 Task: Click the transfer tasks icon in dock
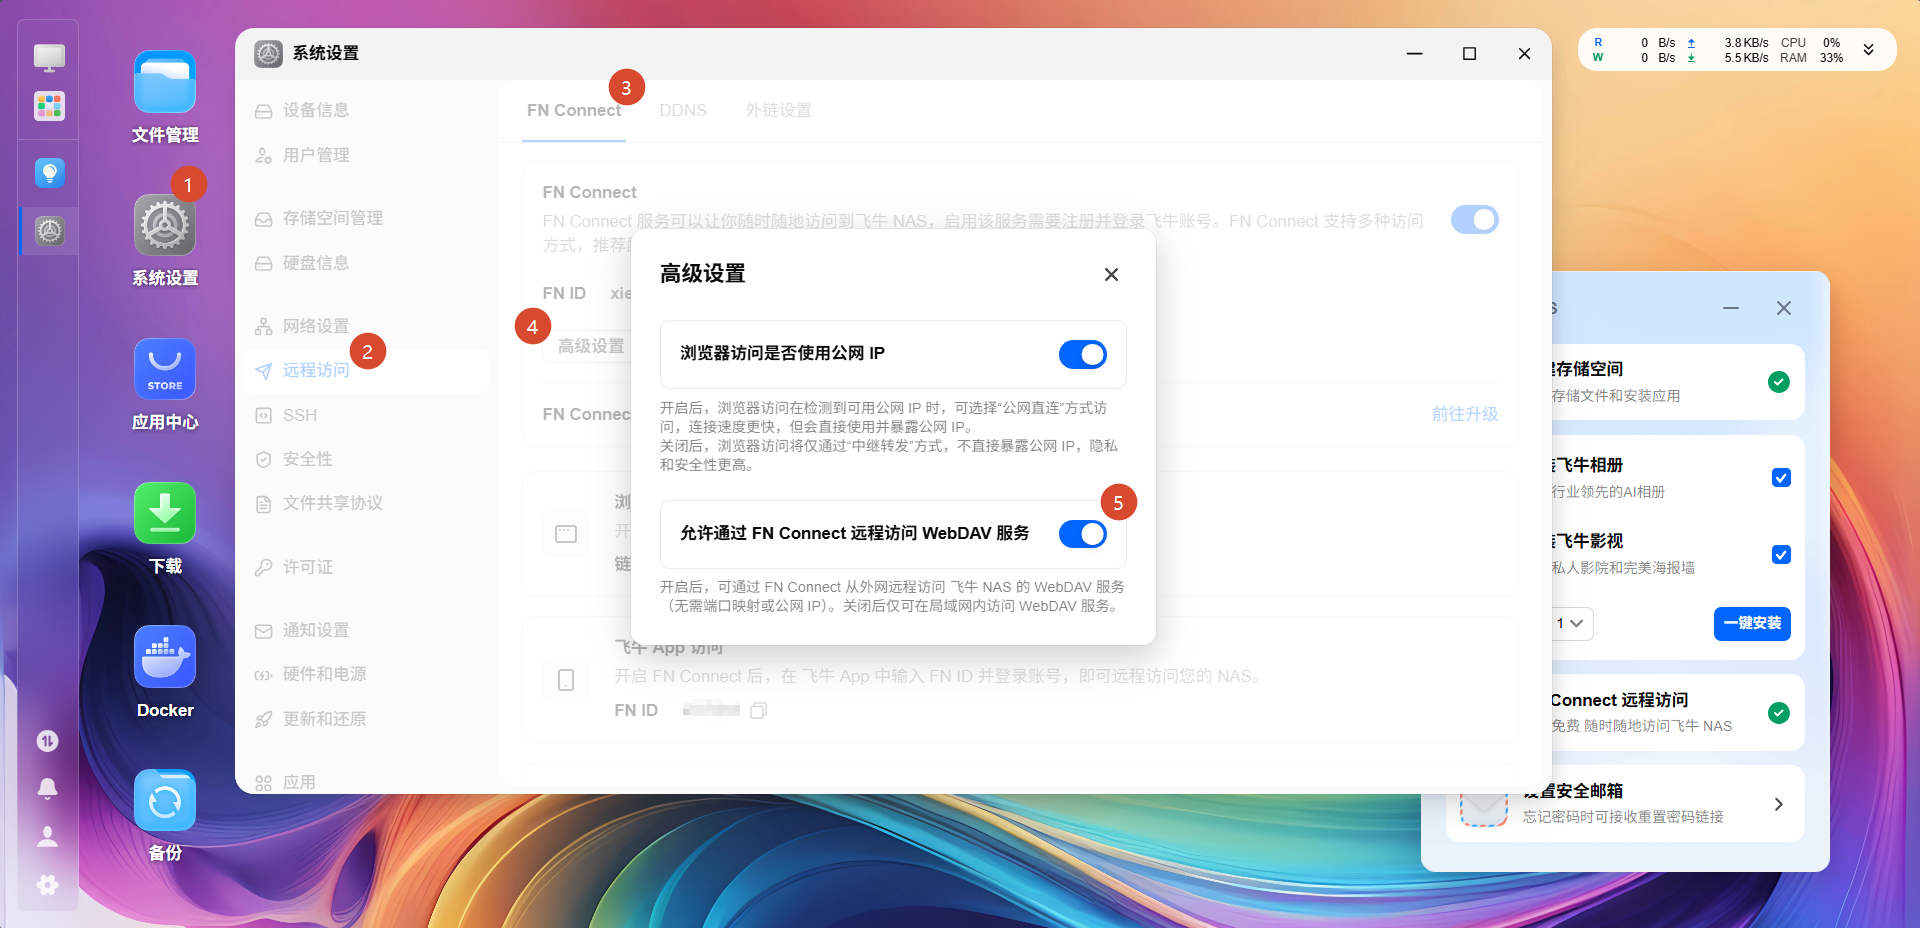[47, 740]
